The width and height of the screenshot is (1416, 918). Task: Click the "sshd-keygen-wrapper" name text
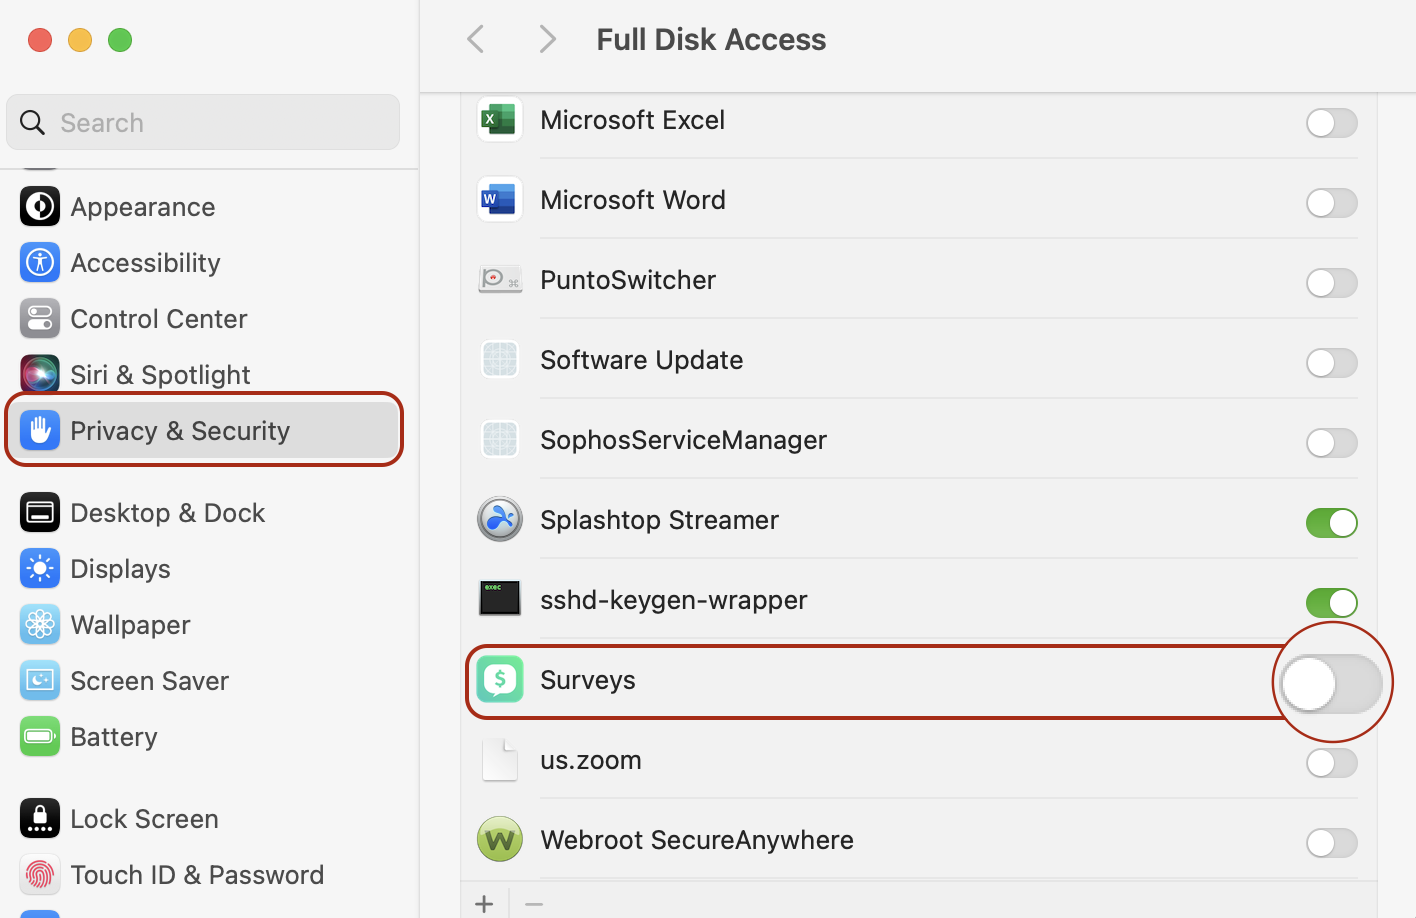(674, 600)
